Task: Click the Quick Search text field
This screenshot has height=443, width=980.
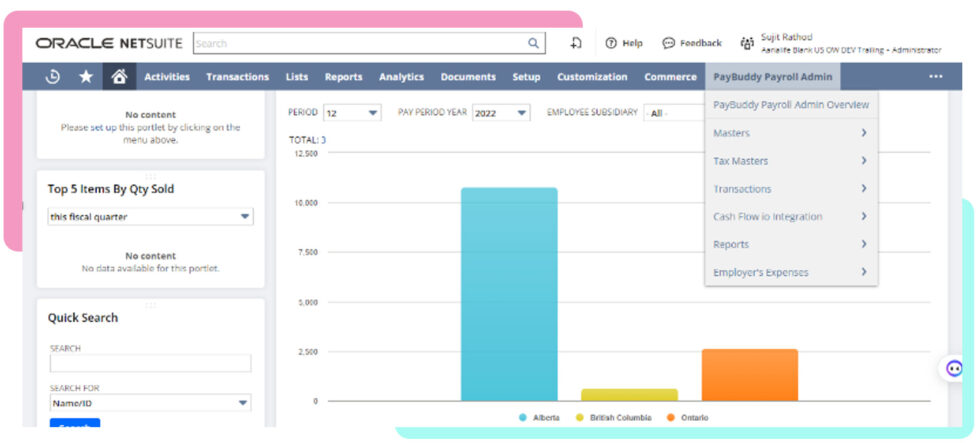Action: point(150,364)
